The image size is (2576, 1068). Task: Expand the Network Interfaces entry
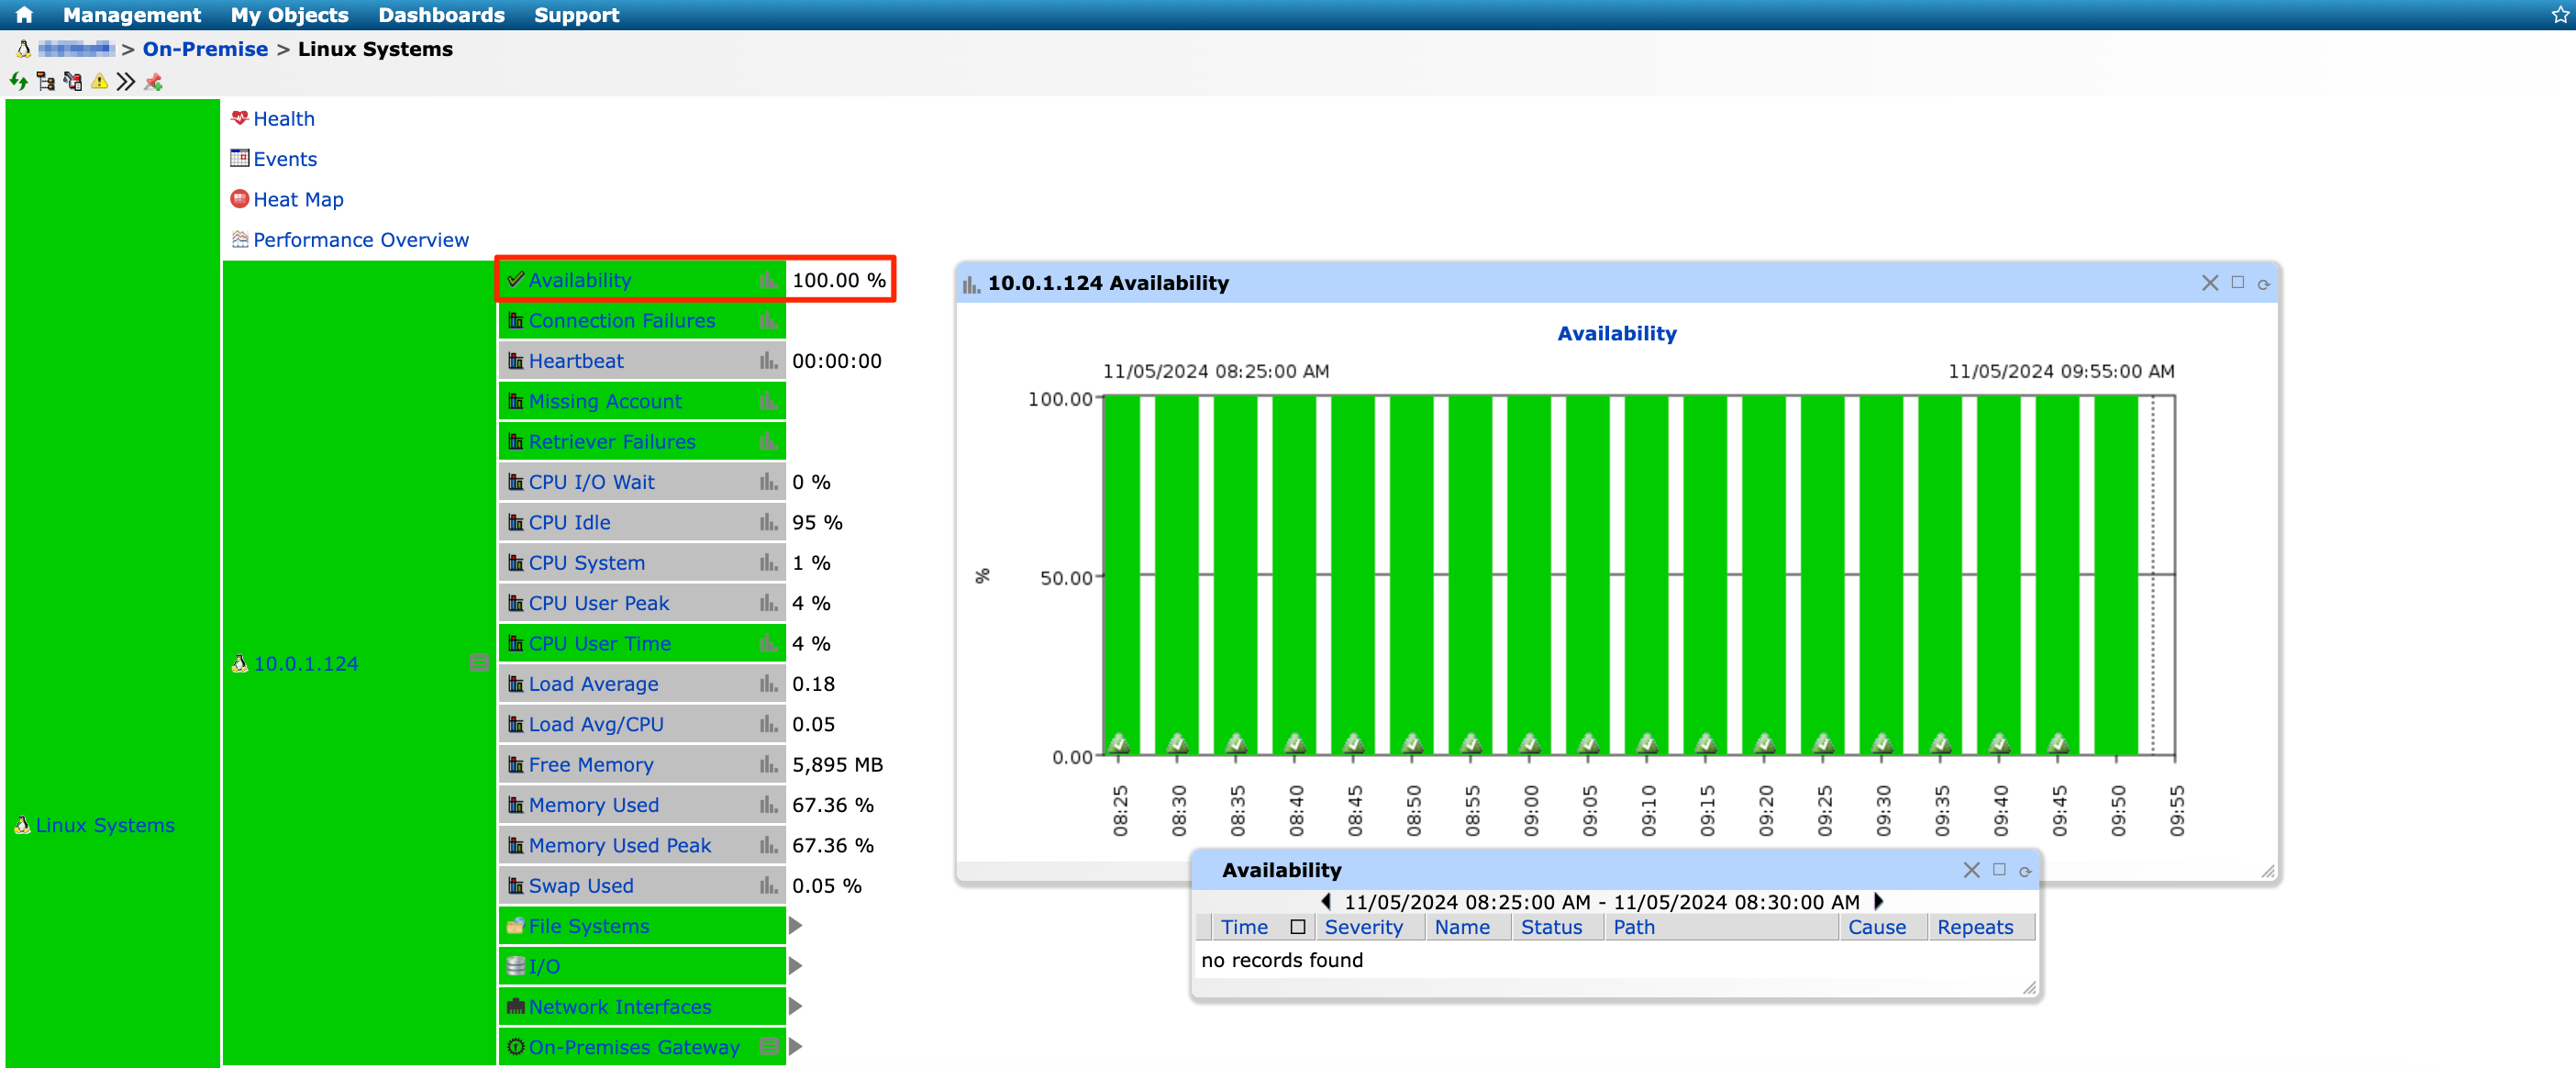pyautogui.click(x=795, y=1006)
